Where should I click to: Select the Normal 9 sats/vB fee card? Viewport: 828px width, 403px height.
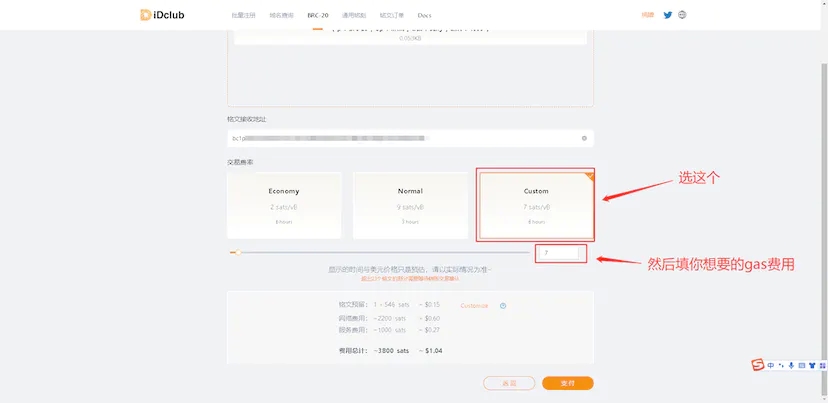point(410,205)
